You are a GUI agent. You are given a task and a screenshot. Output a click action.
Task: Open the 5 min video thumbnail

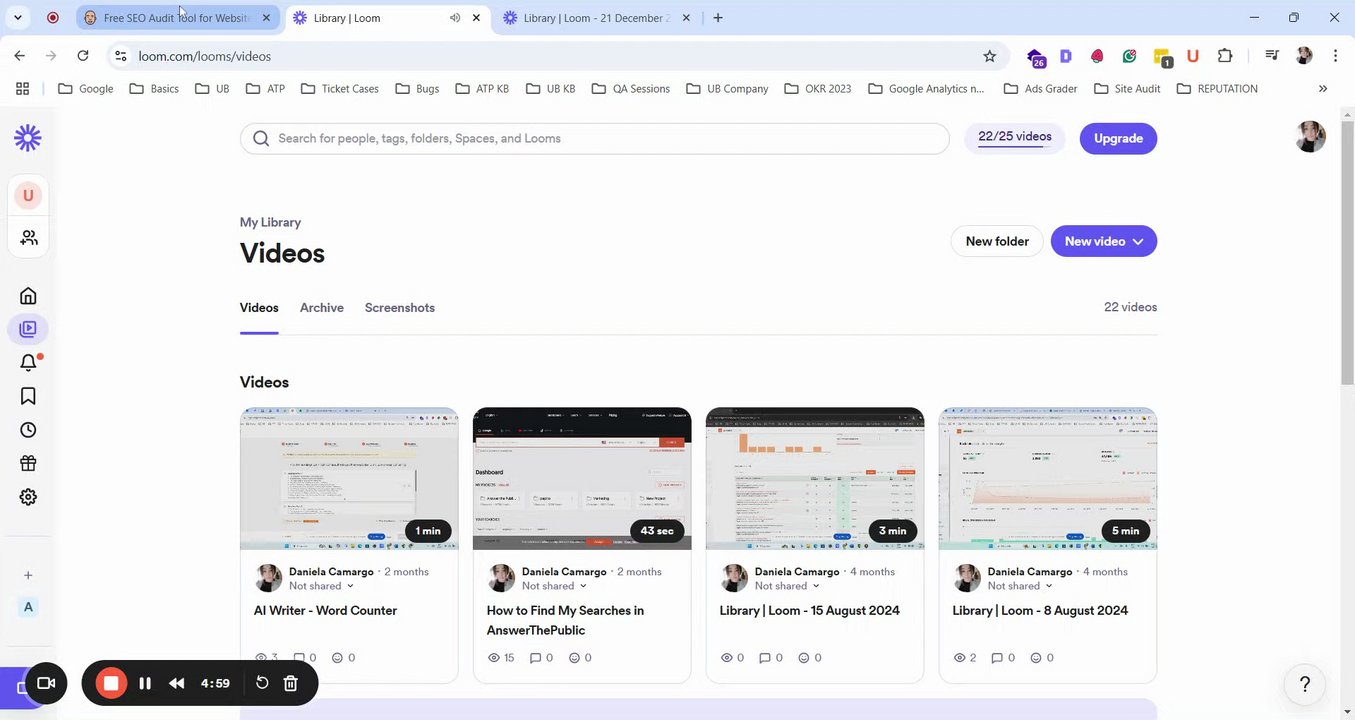pos(1048,479)
